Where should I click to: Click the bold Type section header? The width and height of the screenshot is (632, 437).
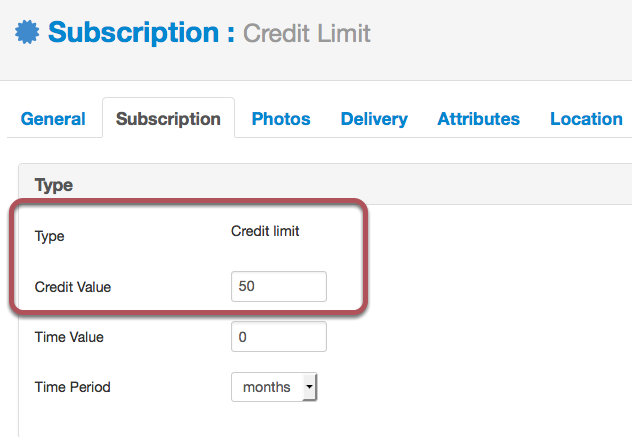[x=54, y=185]
